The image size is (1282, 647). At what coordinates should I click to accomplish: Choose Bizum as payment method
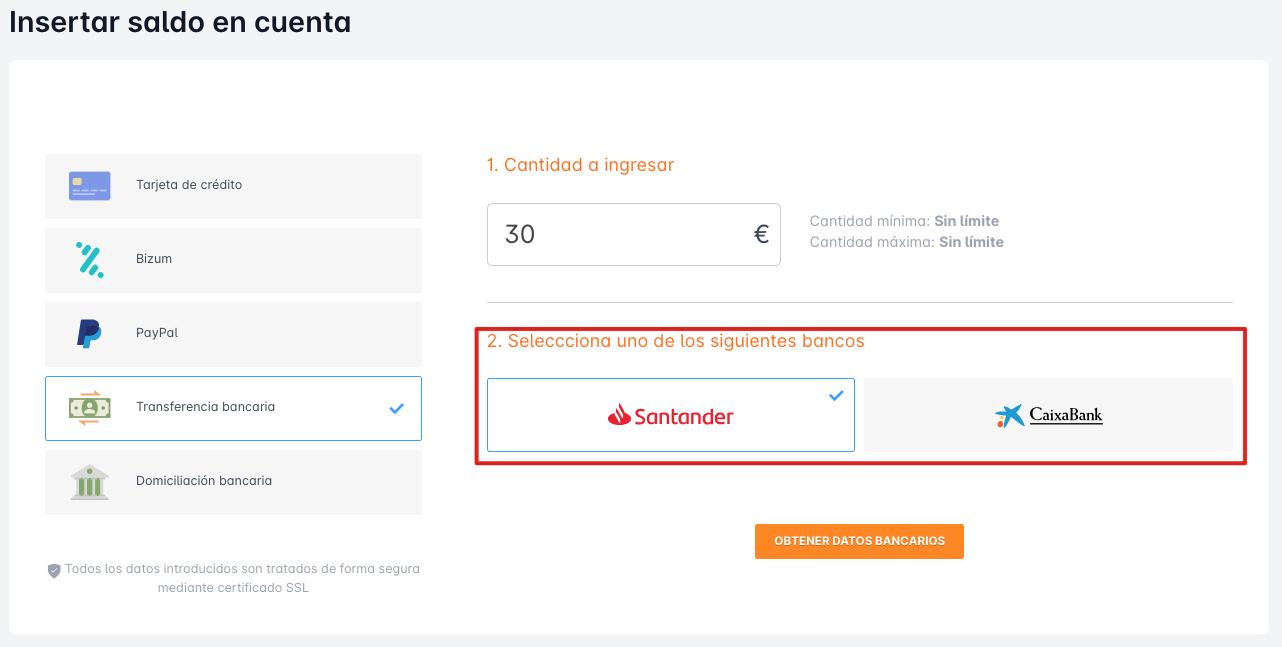233,260
